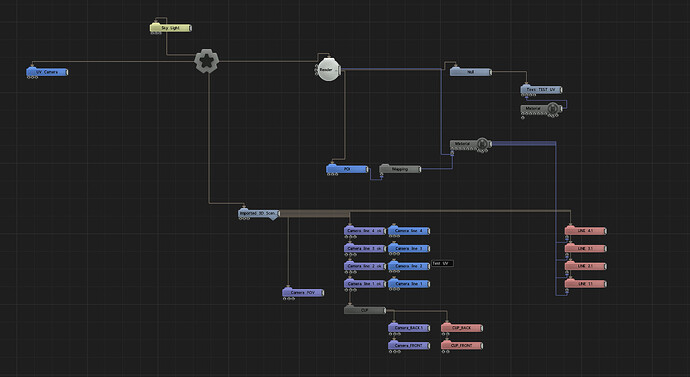
Task: Select the Camera POV node
Action: pyautogui.click(x=303, y=293)
